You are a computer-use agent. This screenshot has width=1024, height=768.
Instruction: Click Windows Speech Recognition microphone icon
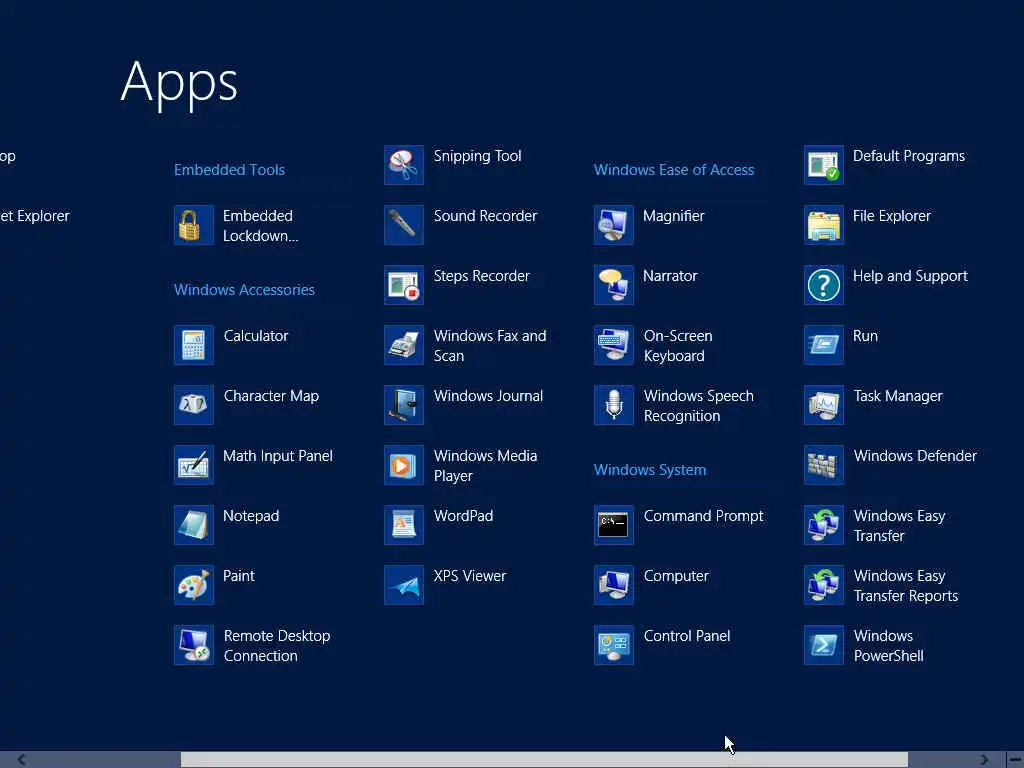point(614,405)
